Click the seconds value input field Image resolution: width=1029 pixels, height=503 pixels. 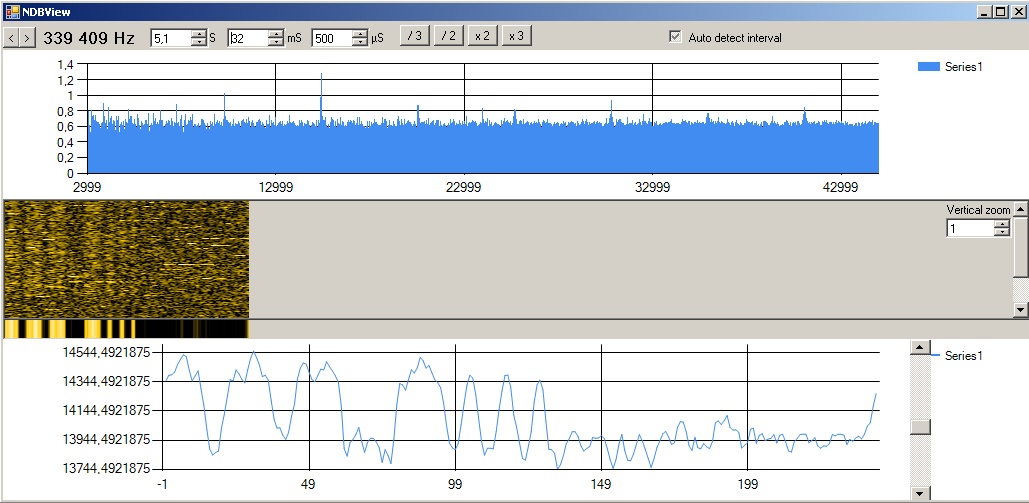tap(168, 38)
